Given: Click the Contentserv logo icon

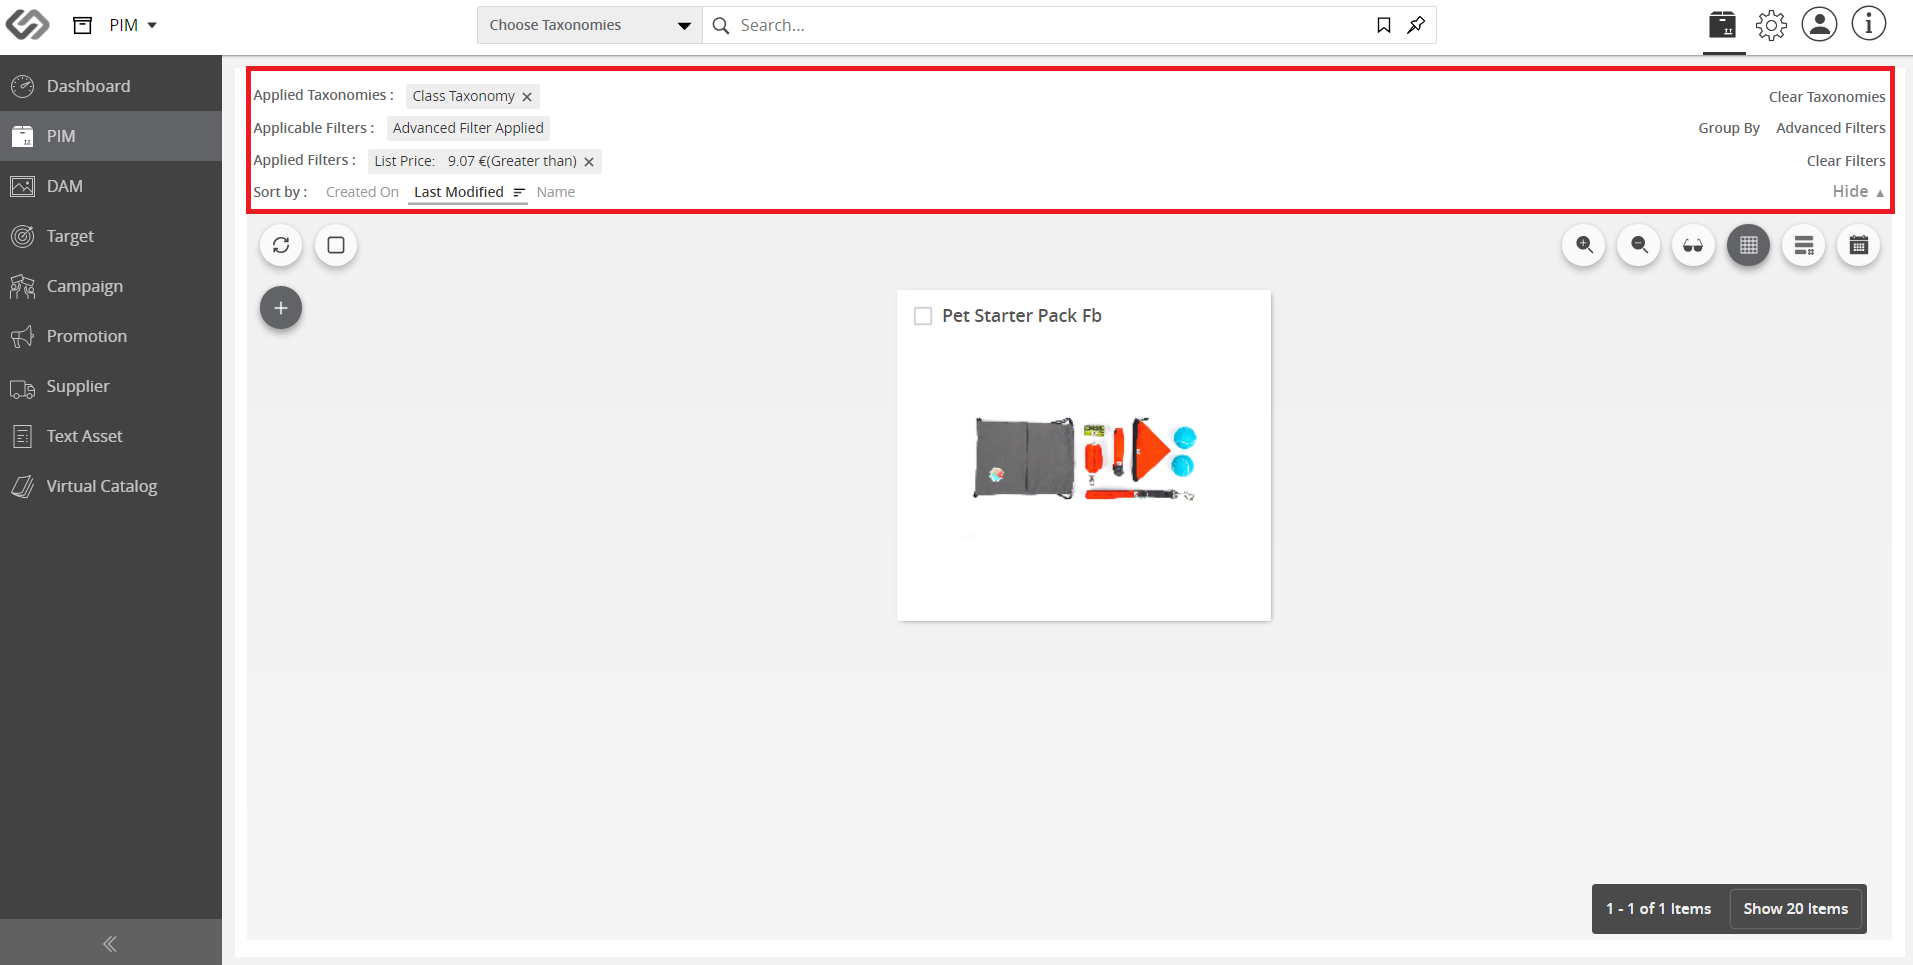Looking at the screenshot, I should 27,24.
